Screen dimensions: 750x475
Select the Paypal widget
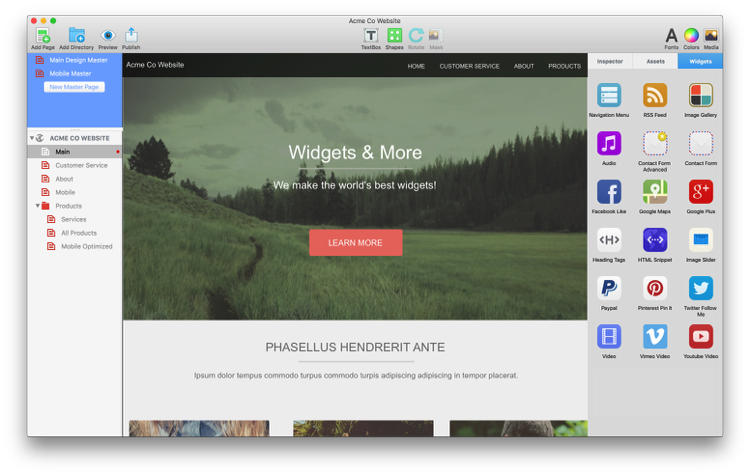[609, 288]
